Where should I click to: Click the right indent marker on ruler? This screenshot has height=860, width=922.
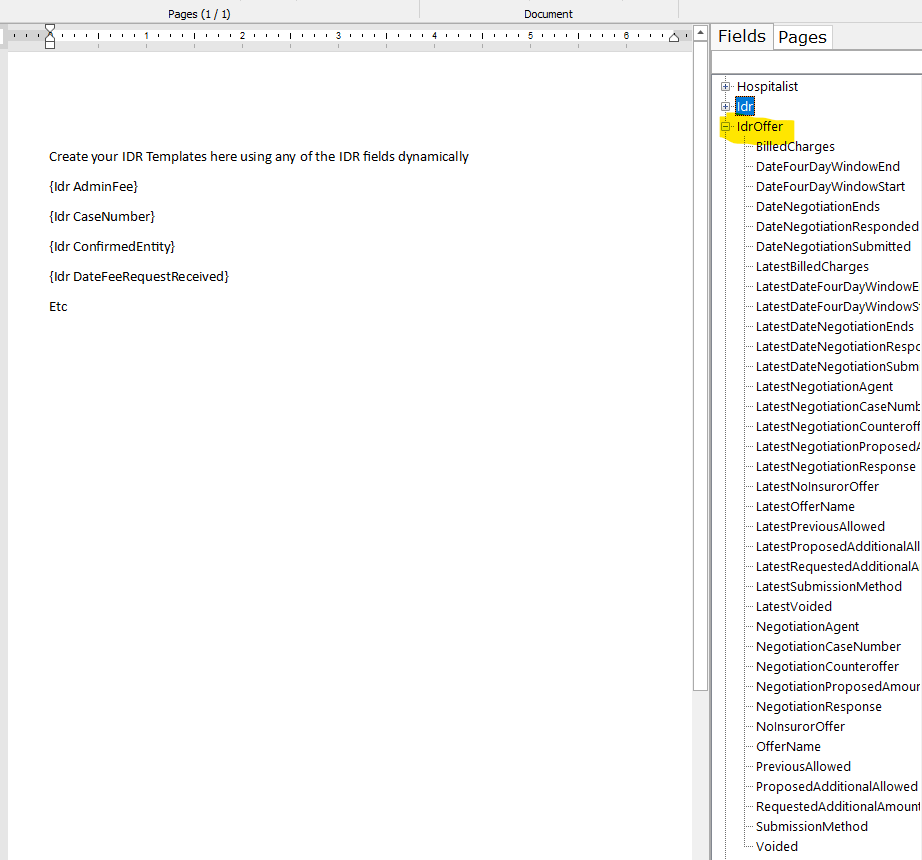[x=674, y=37]
